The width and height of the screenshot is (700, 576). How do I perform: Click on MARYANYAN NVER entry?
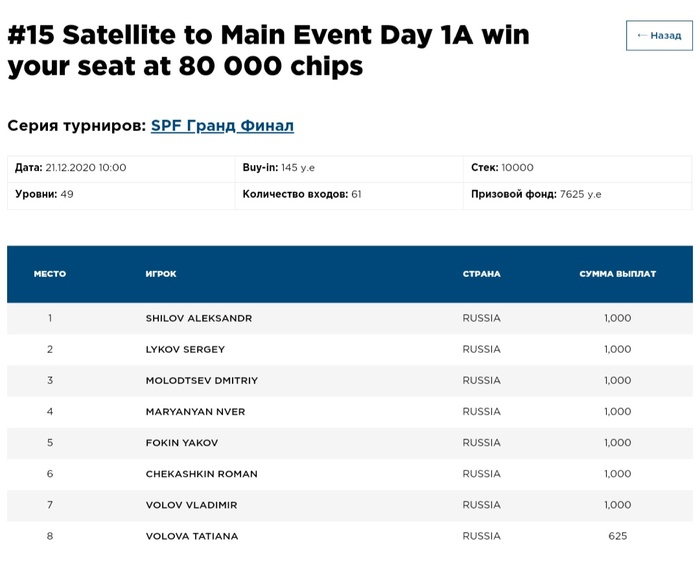point(195,411)
